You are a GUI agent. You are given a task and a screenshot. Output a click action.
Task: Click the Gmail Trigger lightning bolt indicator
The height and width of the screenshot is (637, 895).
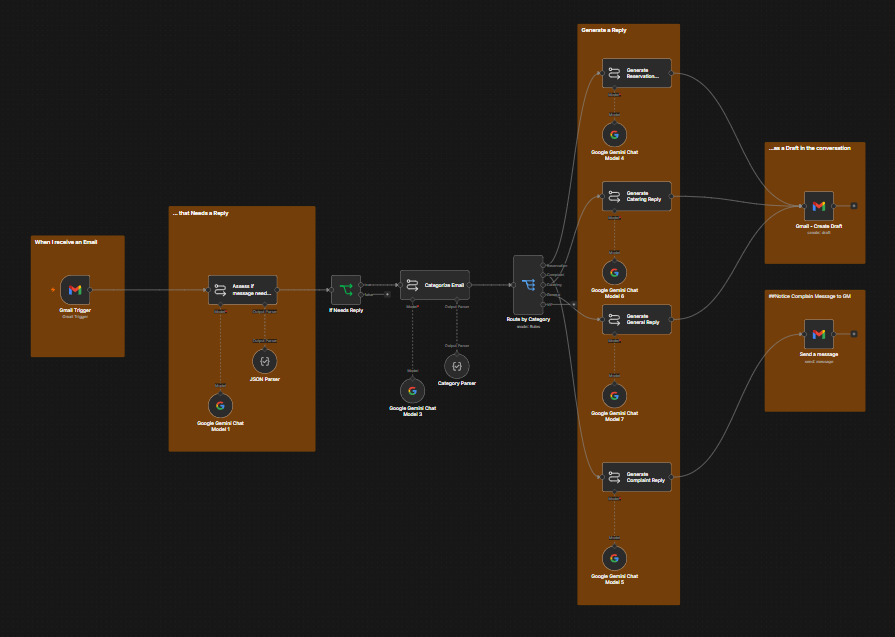point(53,290)
